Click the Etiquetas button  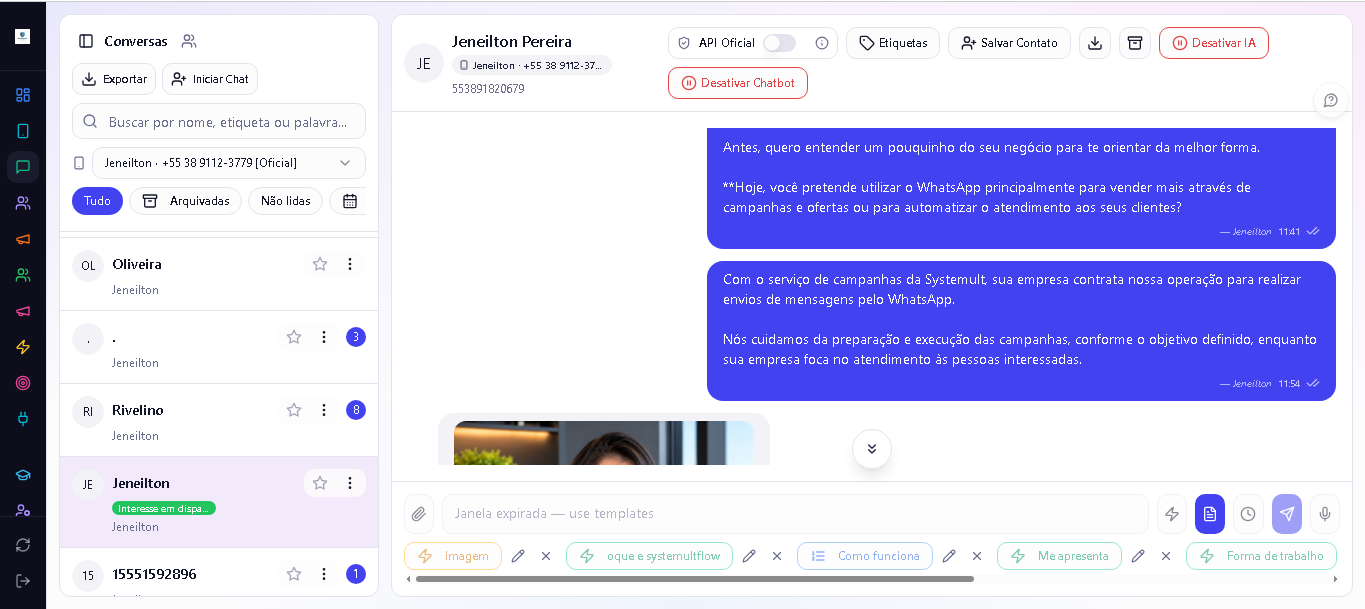893,43
